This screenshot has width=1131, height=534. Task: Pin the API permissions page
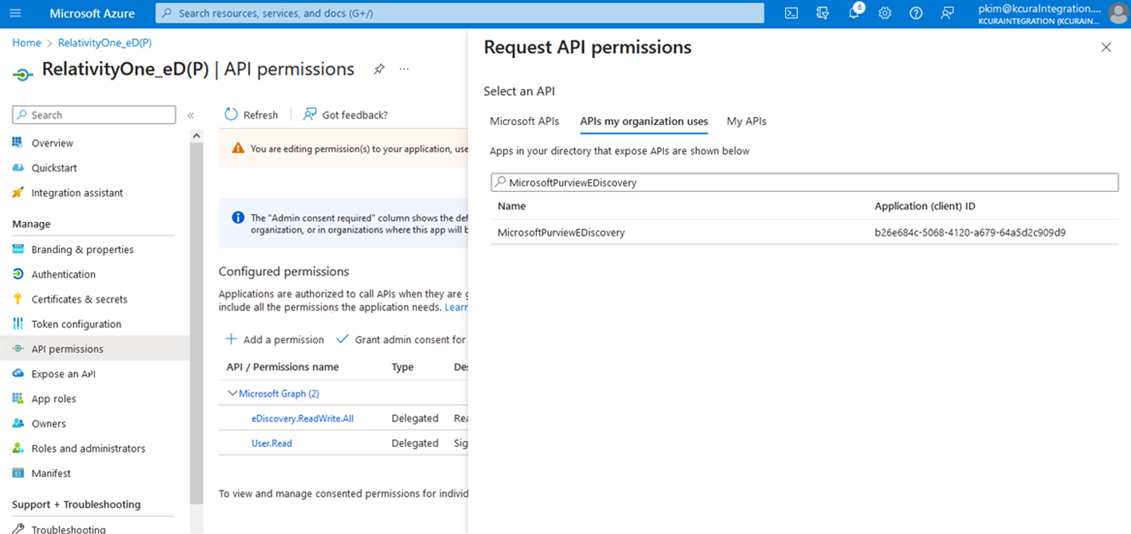(x=379, y=69)
